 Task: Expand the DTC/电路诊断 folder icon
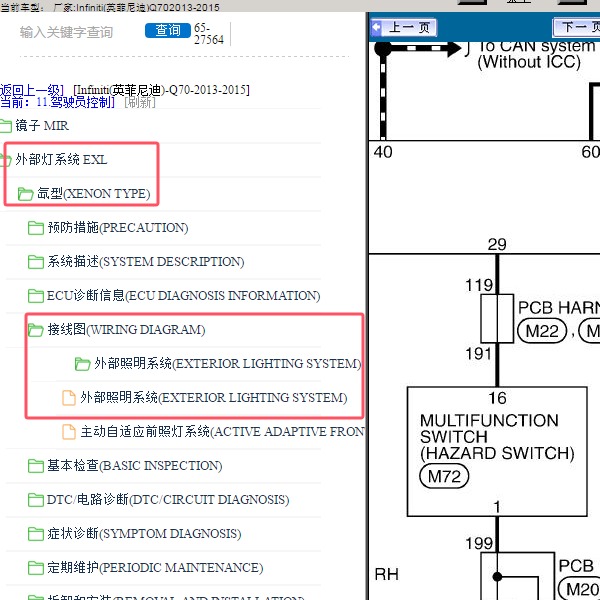pyautogui.click(x=36, y=500)
